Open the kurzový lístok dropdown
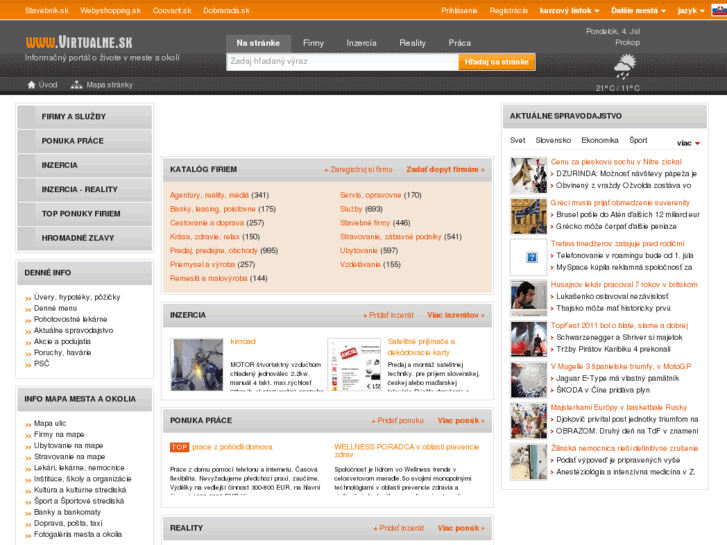 tap(569, 10)
